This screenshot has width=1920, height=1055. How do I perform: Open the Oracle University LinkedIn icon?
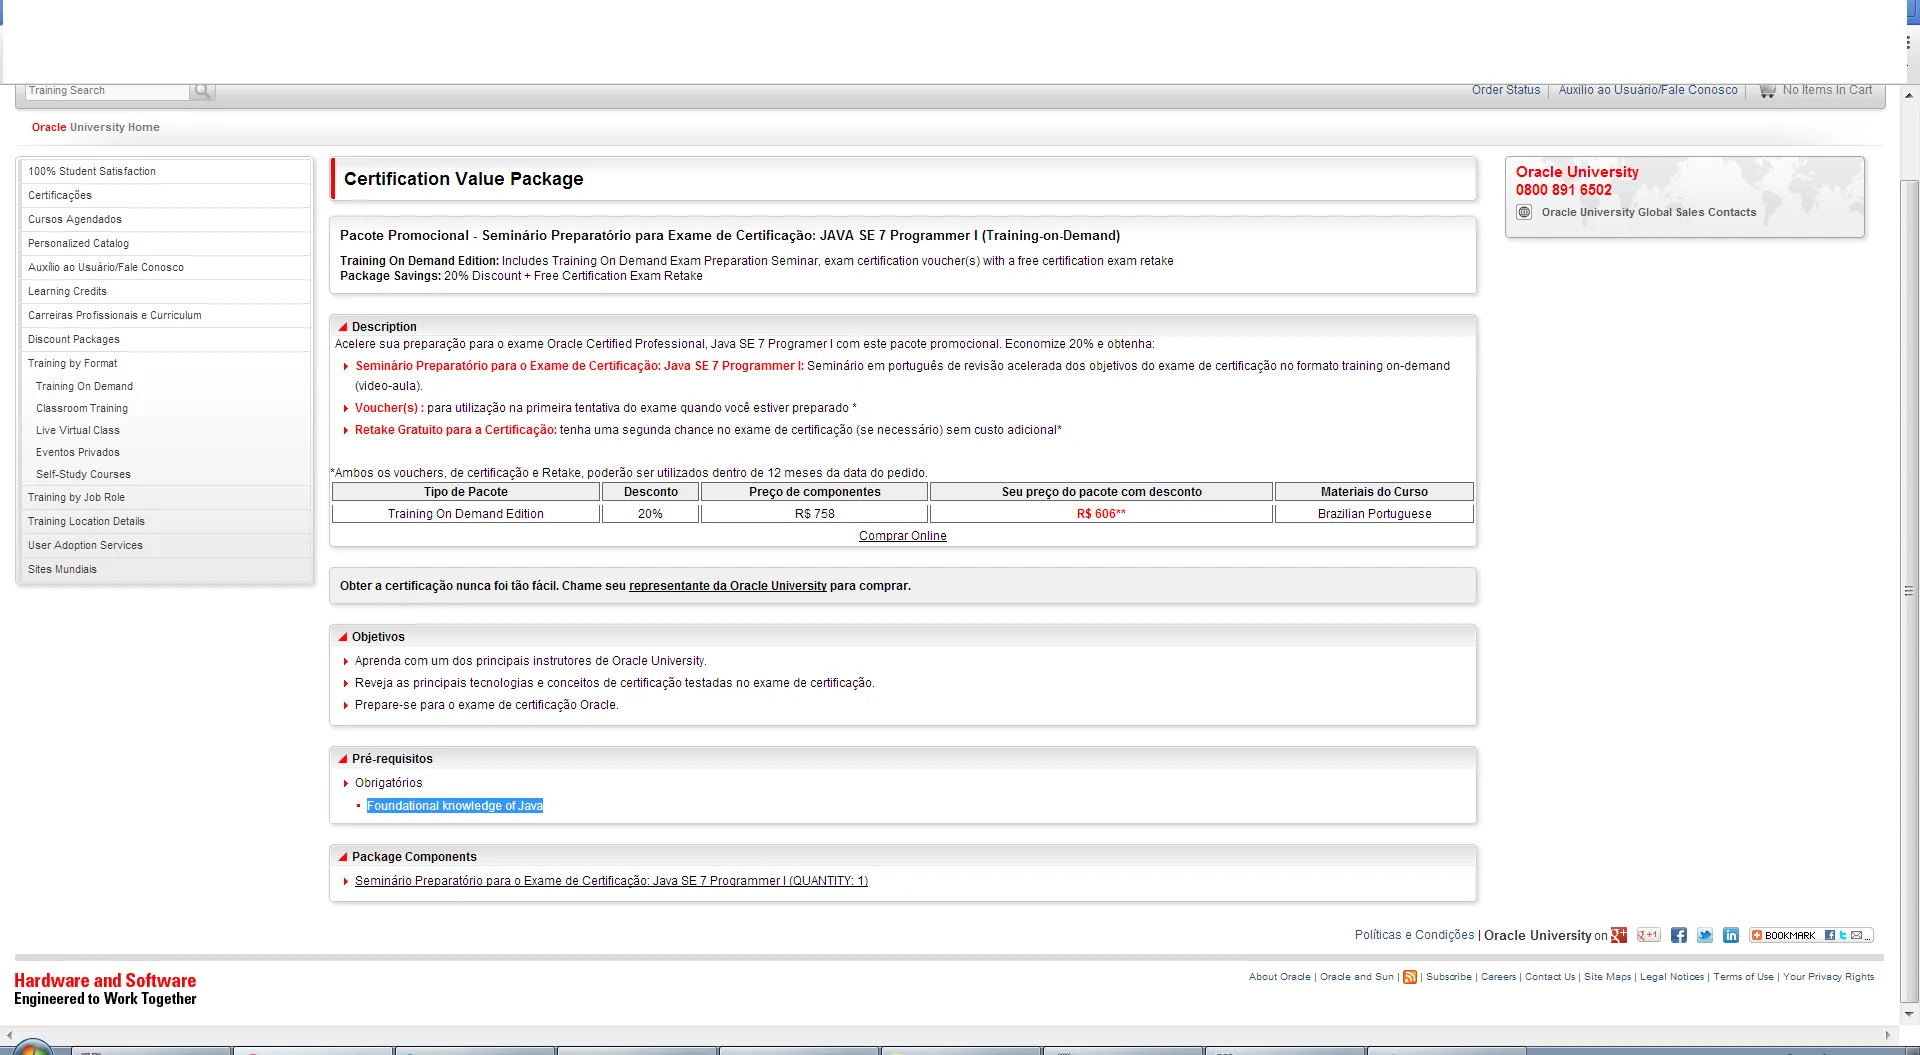1731,935
